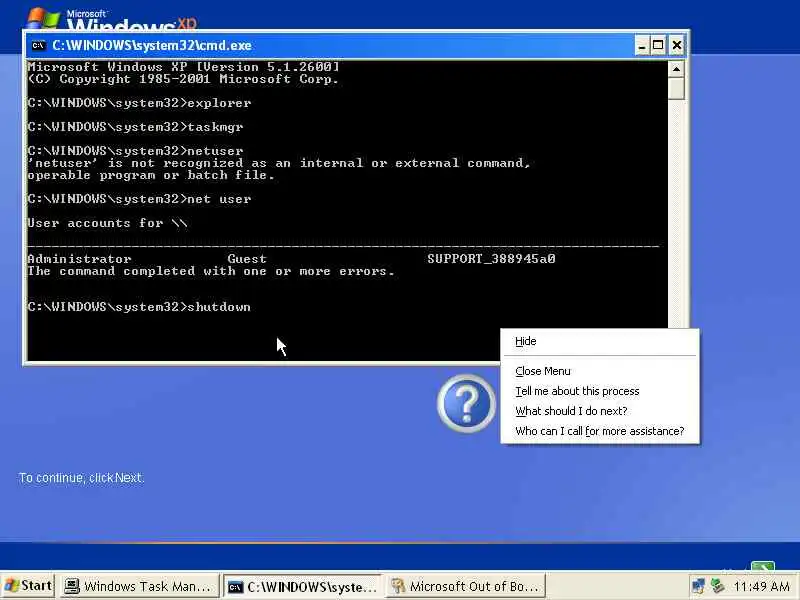The width and height of the screenshot is (800, 600).
Task: Click the 11:49 AM clock
Action: [761, 586]
